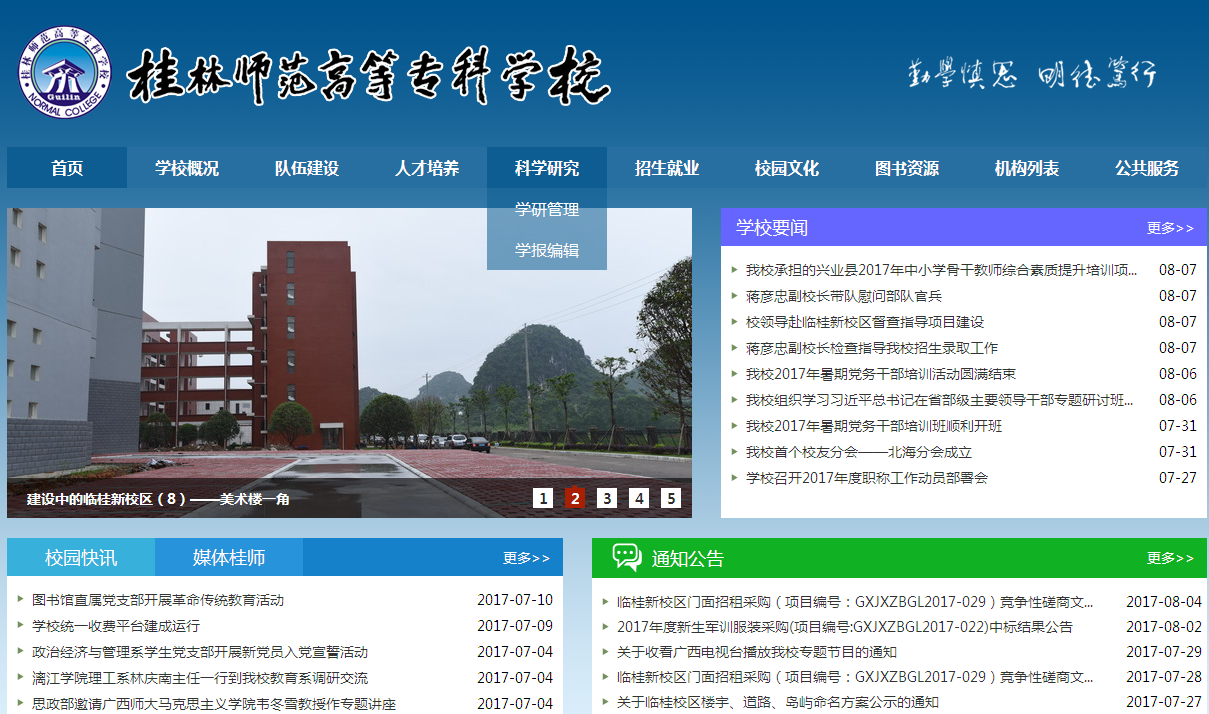The height and width of the screenshot is (714, 1209).
Task: Open the 招生就业 navigation menu
Action: point(667,168)
